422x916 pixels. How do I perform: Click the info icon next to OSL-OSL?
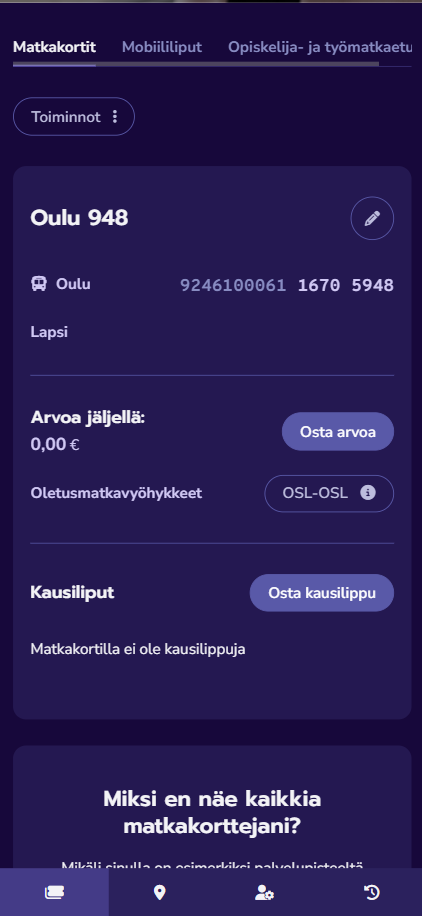[x=368, y=493]
